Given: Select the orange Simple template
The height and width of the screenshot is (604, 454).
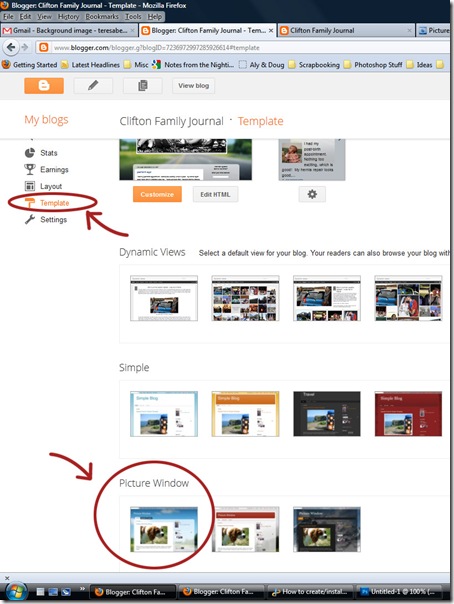Looking at the screenshot, I should (245, 414).
